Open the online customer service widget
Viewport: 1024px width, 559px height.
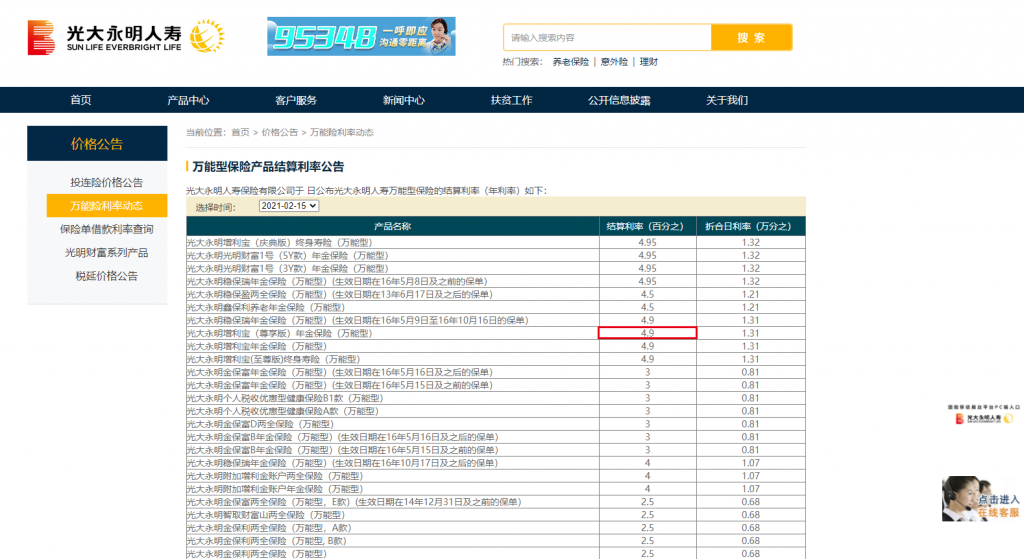tap(981, 499)
